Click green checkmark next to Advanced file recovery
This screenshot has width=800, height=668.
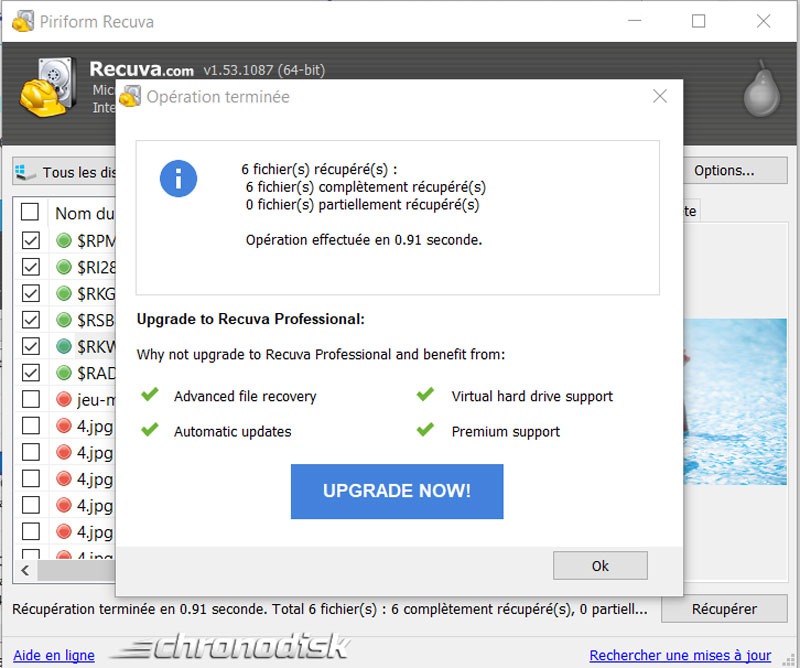point(150,395)
